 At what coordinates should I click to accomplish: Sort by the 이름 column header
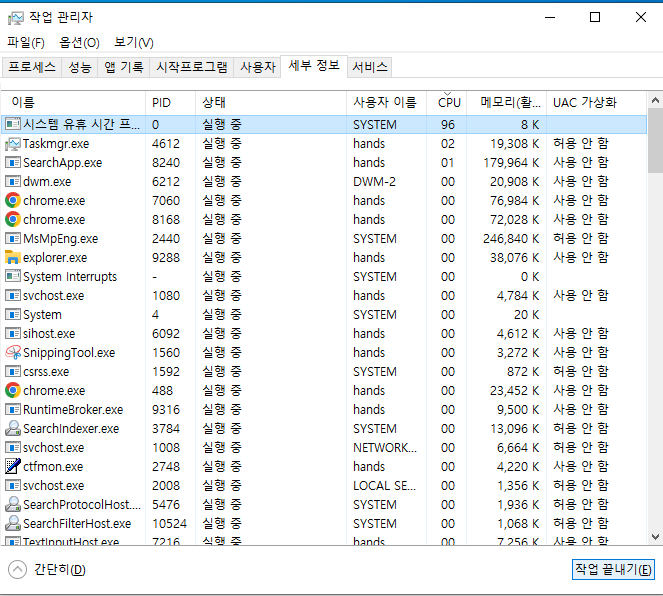[74, 103]
